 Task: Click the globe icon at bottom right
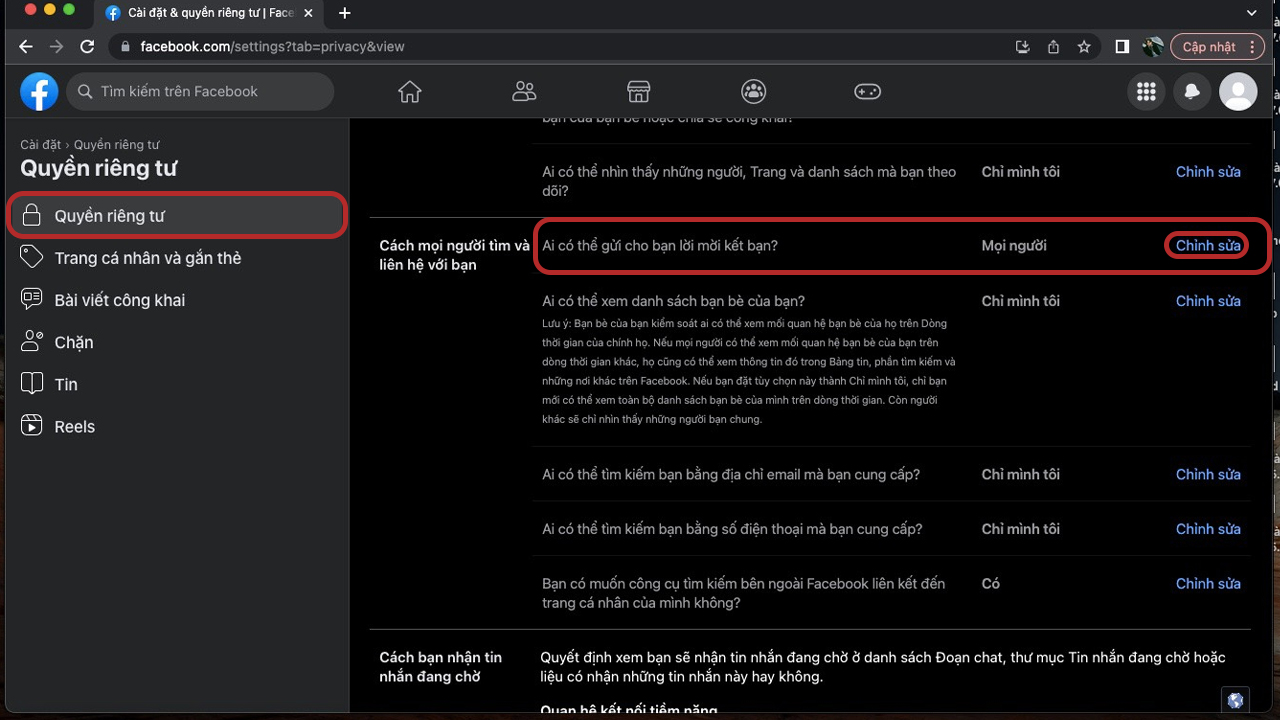[1236, 701]
